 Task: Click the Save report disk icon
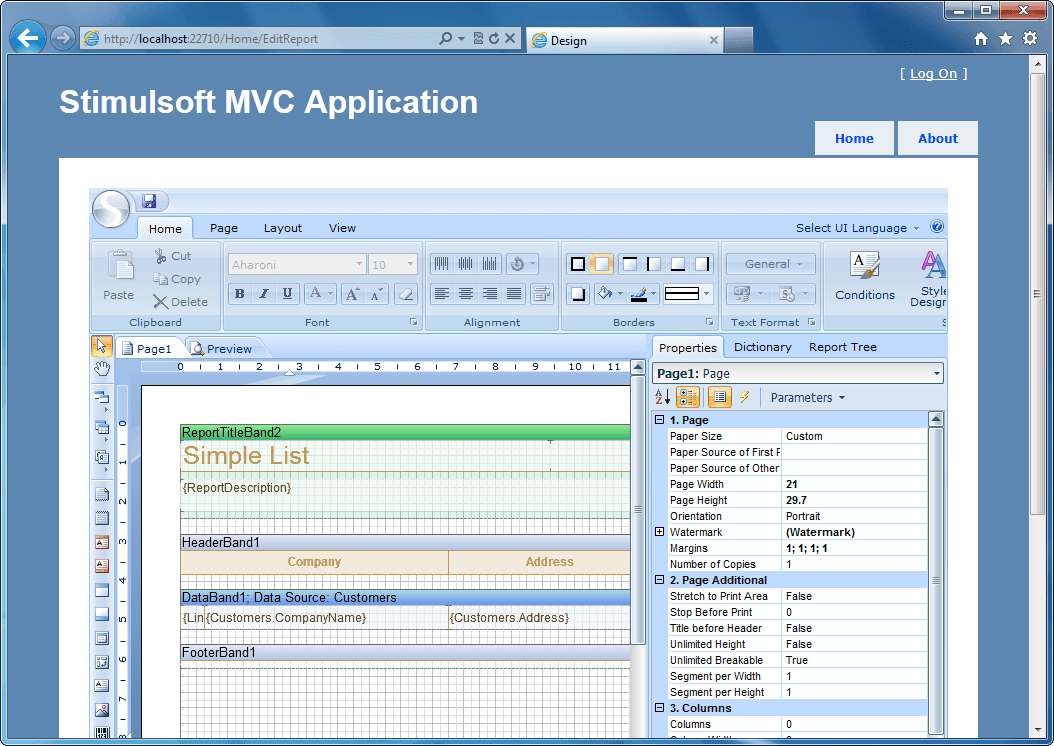(x=149, y=201)
